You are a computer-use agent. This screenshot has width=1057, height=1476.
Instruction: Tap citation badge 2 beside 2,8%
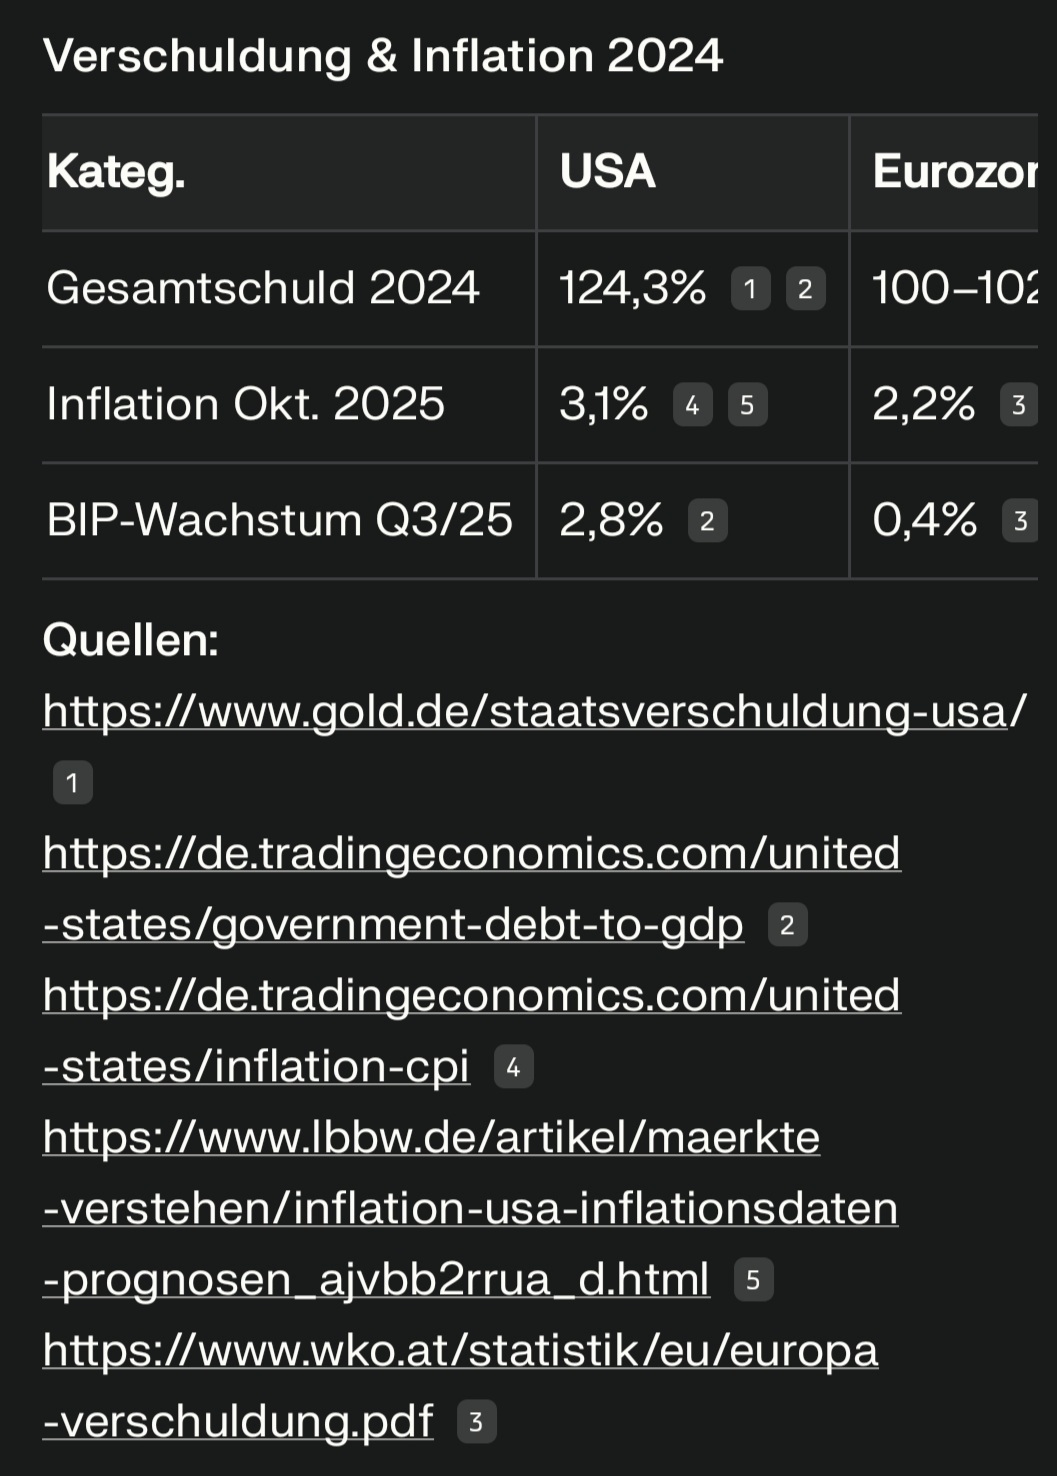coord(707,521)
